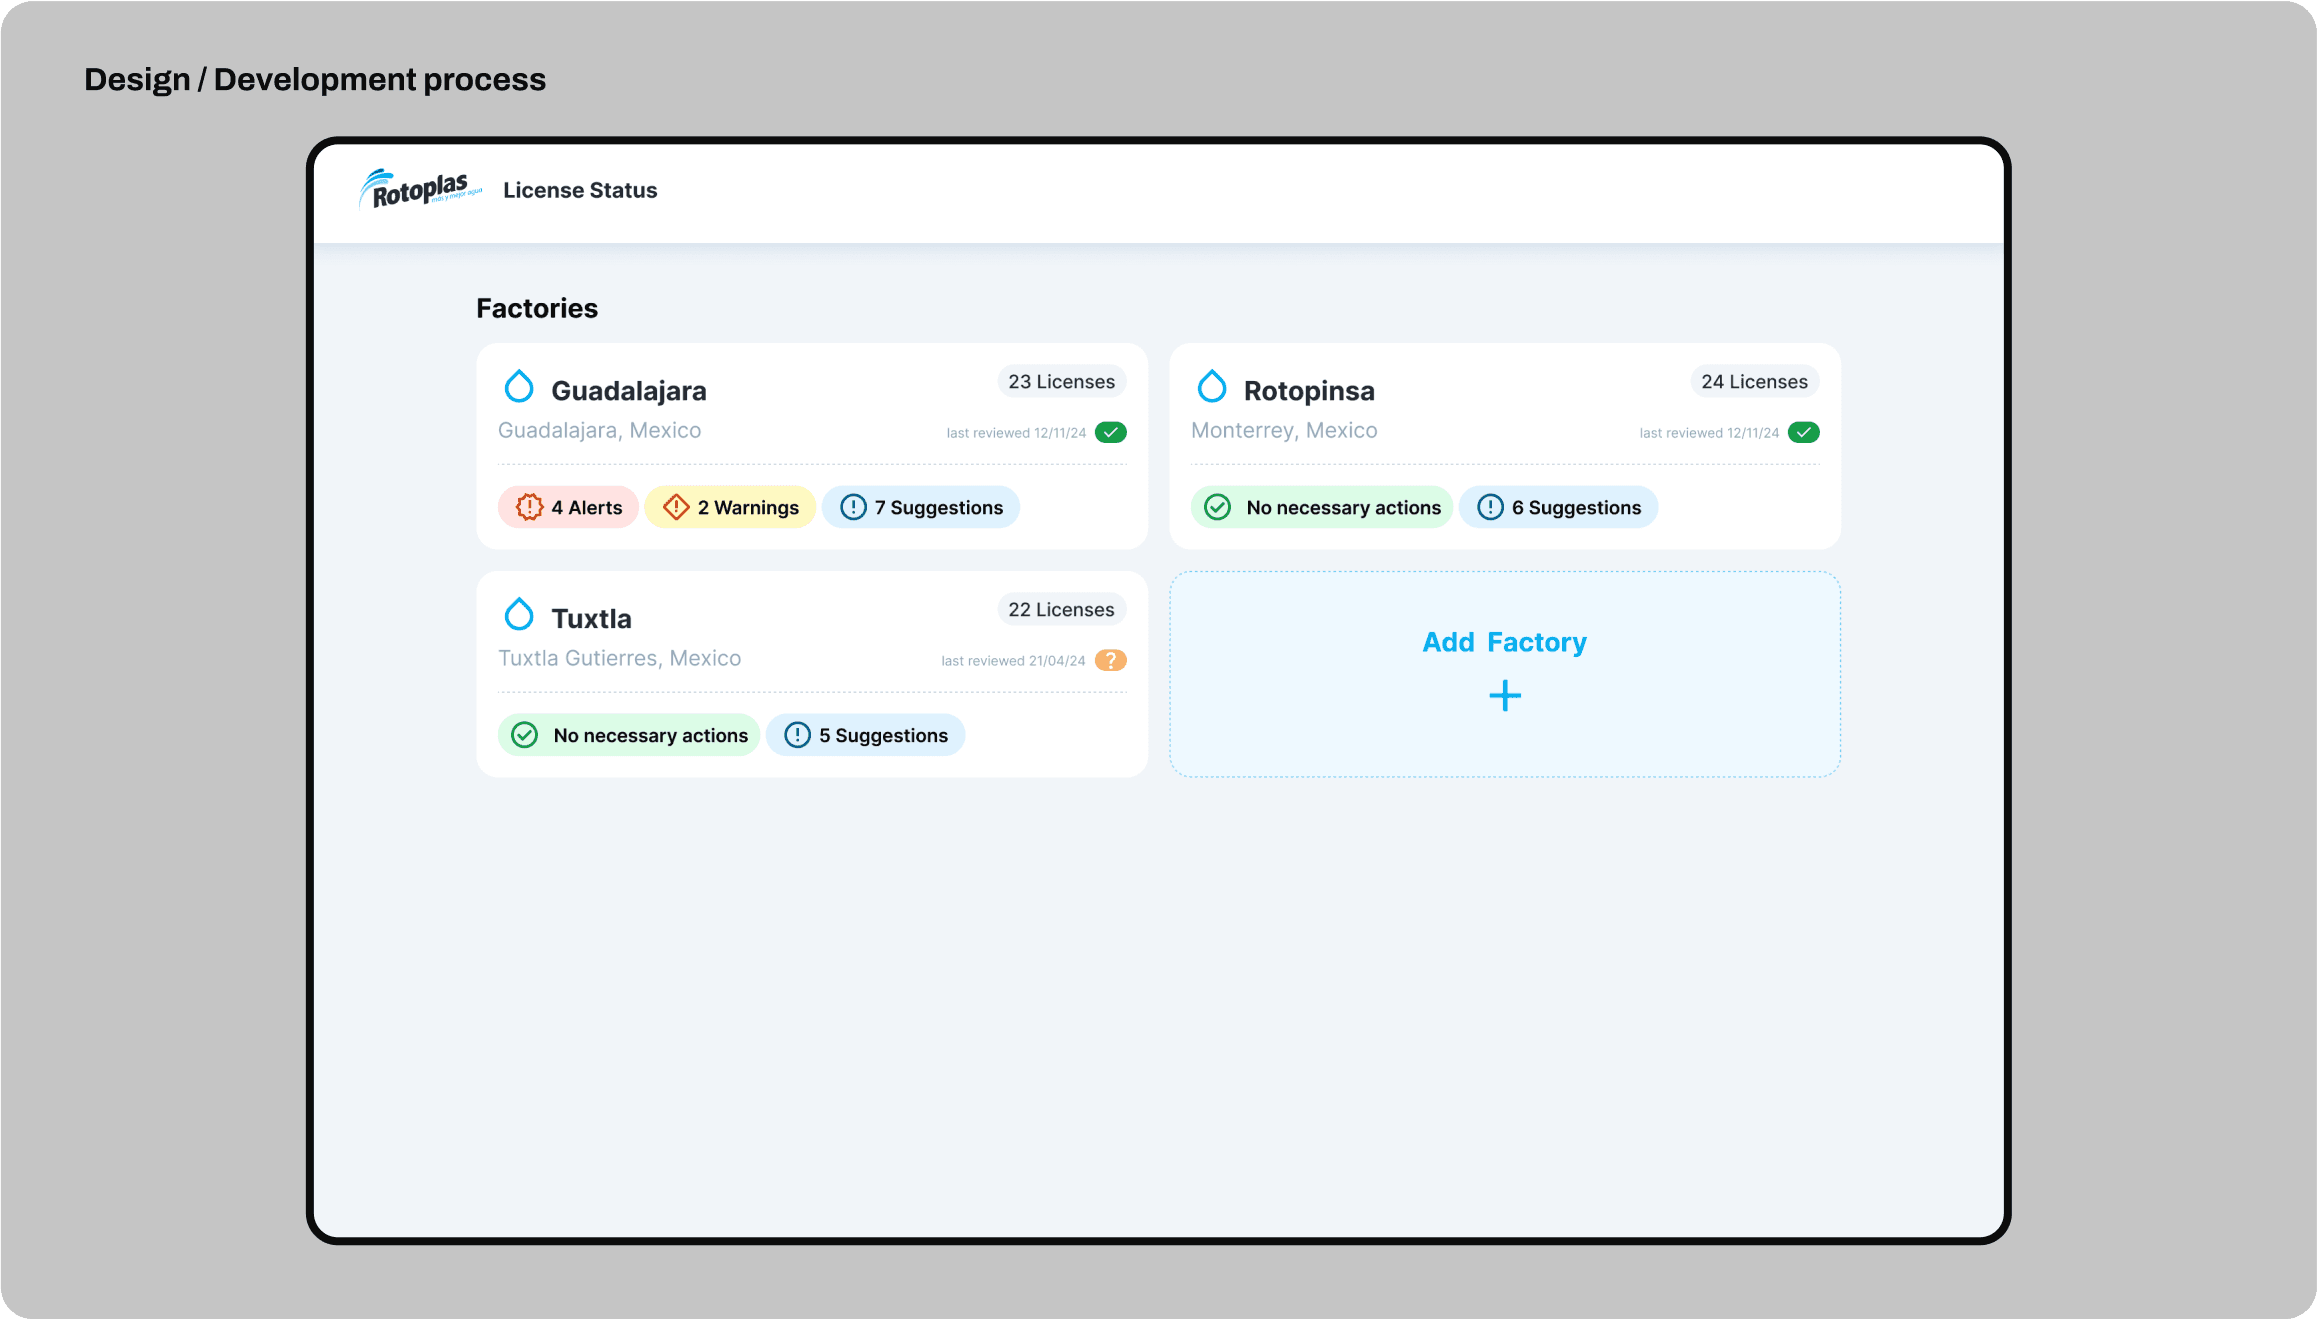
Task: Open the 4 Alerts badge
Action: tap(568, 507)
